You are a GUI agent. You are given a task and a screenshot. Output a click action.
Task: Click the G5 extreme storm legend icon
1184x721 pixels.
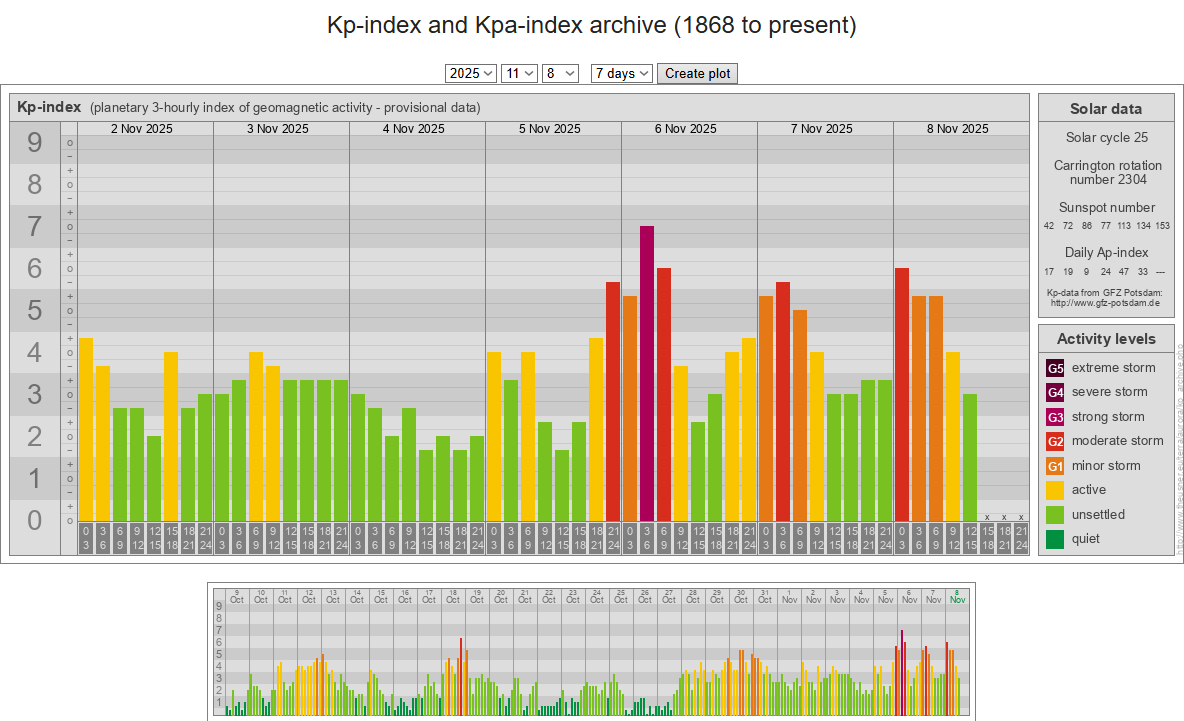coord(1055,368)
